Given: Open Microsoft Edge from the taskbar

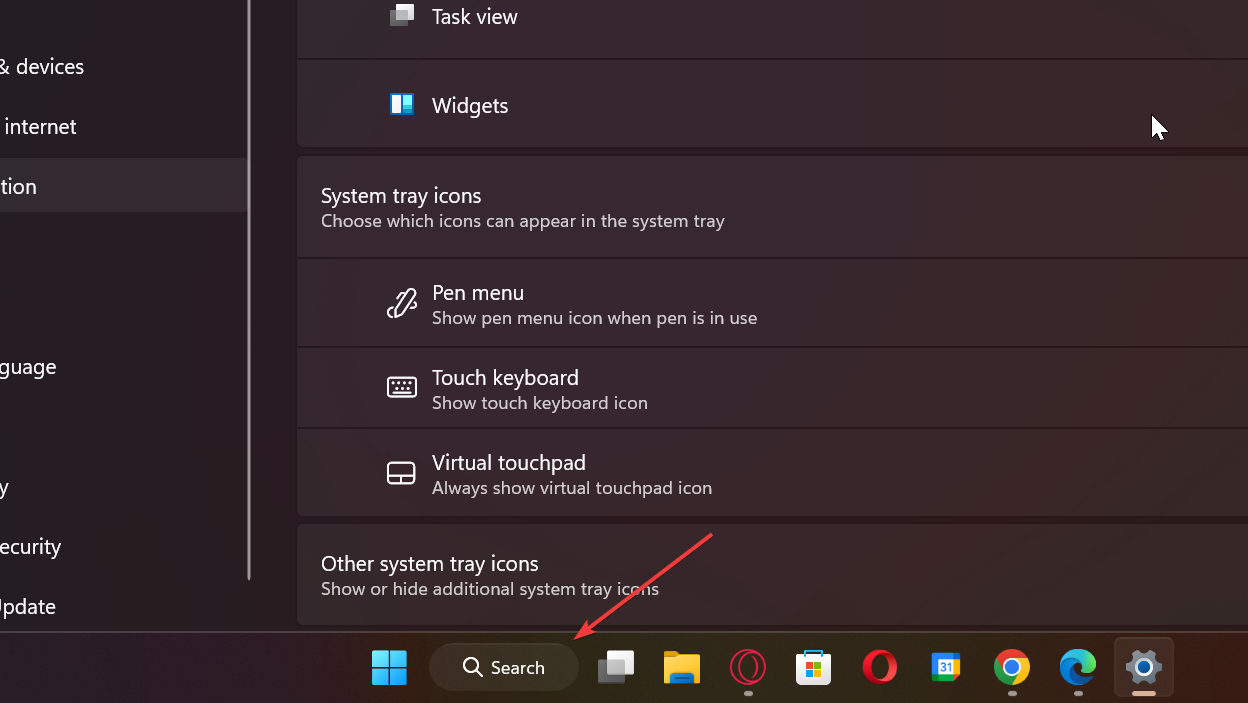Looking at the screenshot, I should click(1078, 667).
